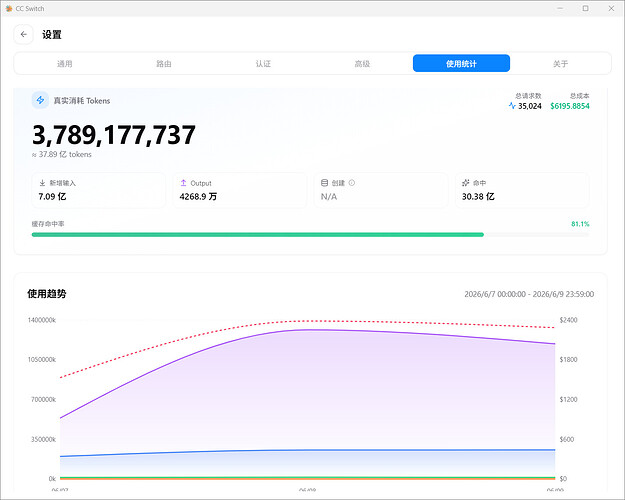Click the 4268.9 万 output value
Image resolution: width=625 pixels, height=500 pixels.
pyautogui.click(x=198, y=197)
